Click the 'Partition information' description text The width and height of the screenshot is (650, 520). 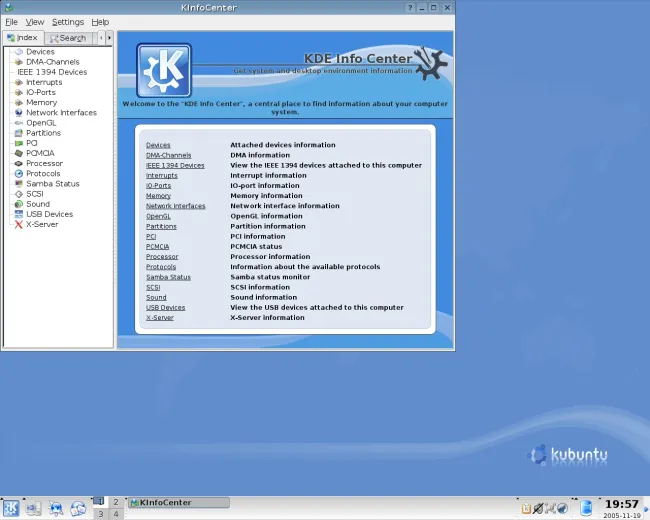pyautogui.click(x=268, y=226)
